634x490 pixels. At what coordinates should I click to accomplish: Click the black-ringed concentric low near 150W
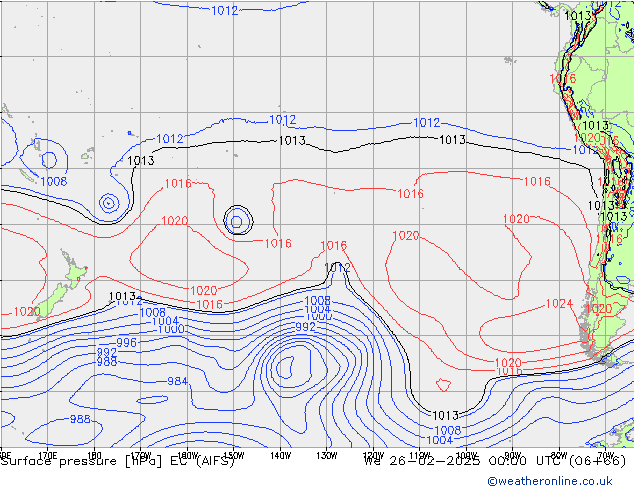tap(238, 221)
